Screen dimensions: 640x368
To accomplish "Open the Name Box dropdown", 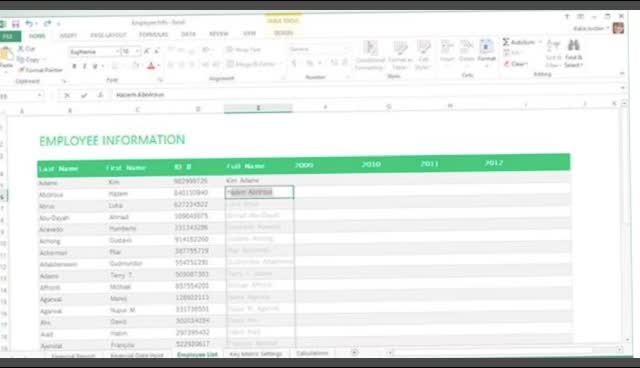I will 40,95.
